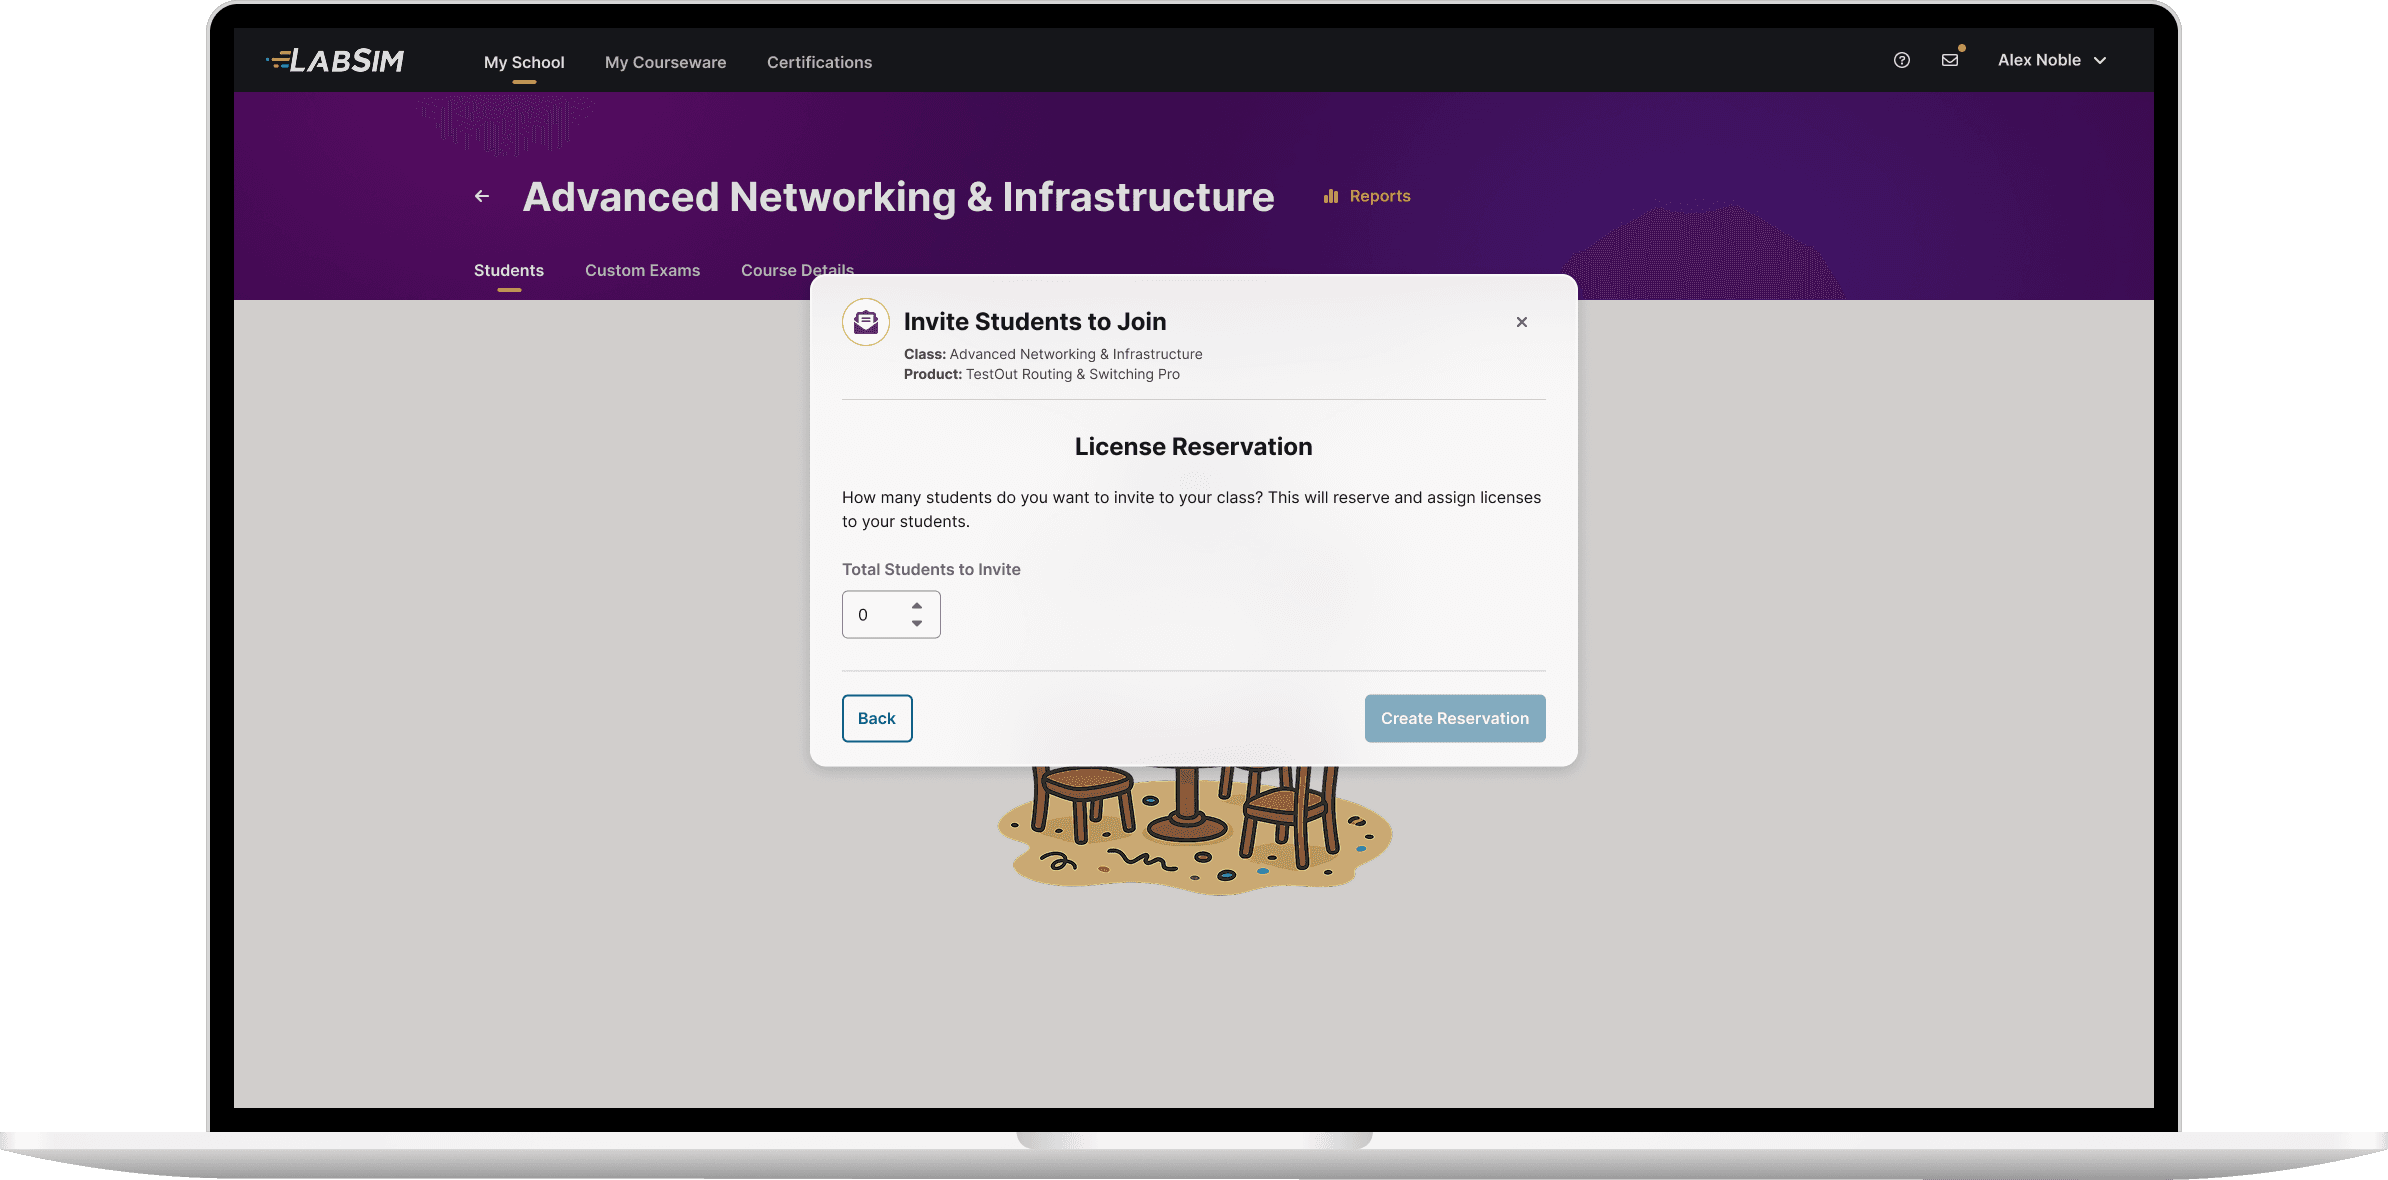Screen dimensions: 2388x1180
Task: Click the Total Students to Invite field
Action: click(x=876, y=615)
